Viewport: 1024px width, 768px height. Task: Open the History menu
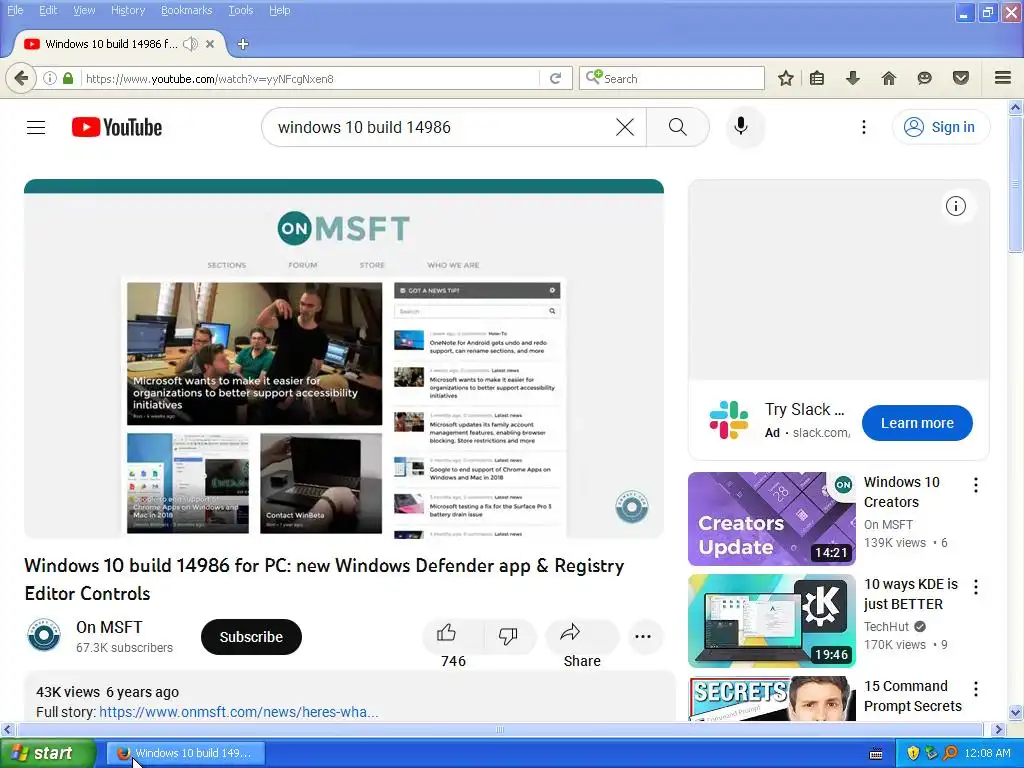[x=128, y=10]
